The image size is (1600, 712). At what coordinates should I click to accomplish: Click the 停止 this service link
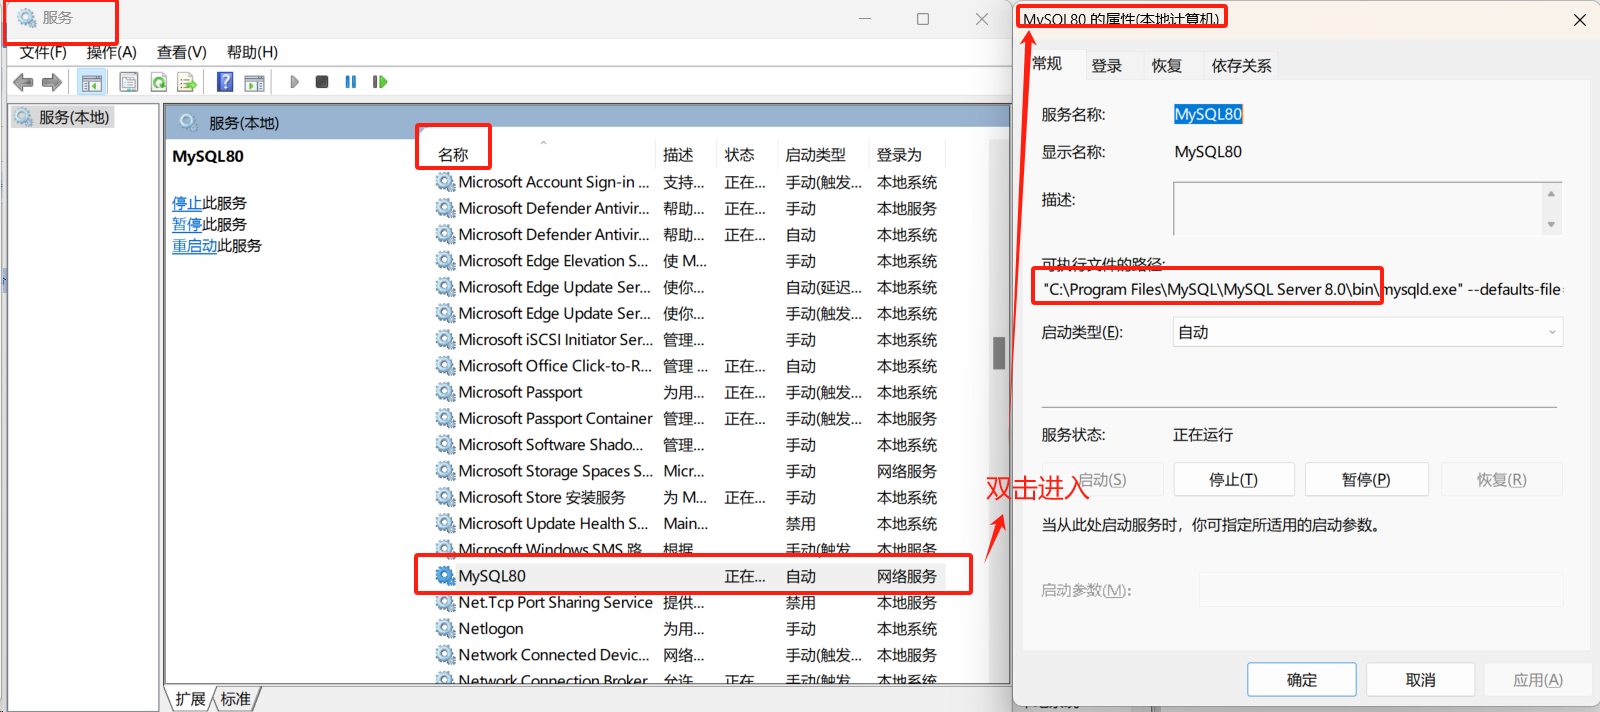pos(187,203)
